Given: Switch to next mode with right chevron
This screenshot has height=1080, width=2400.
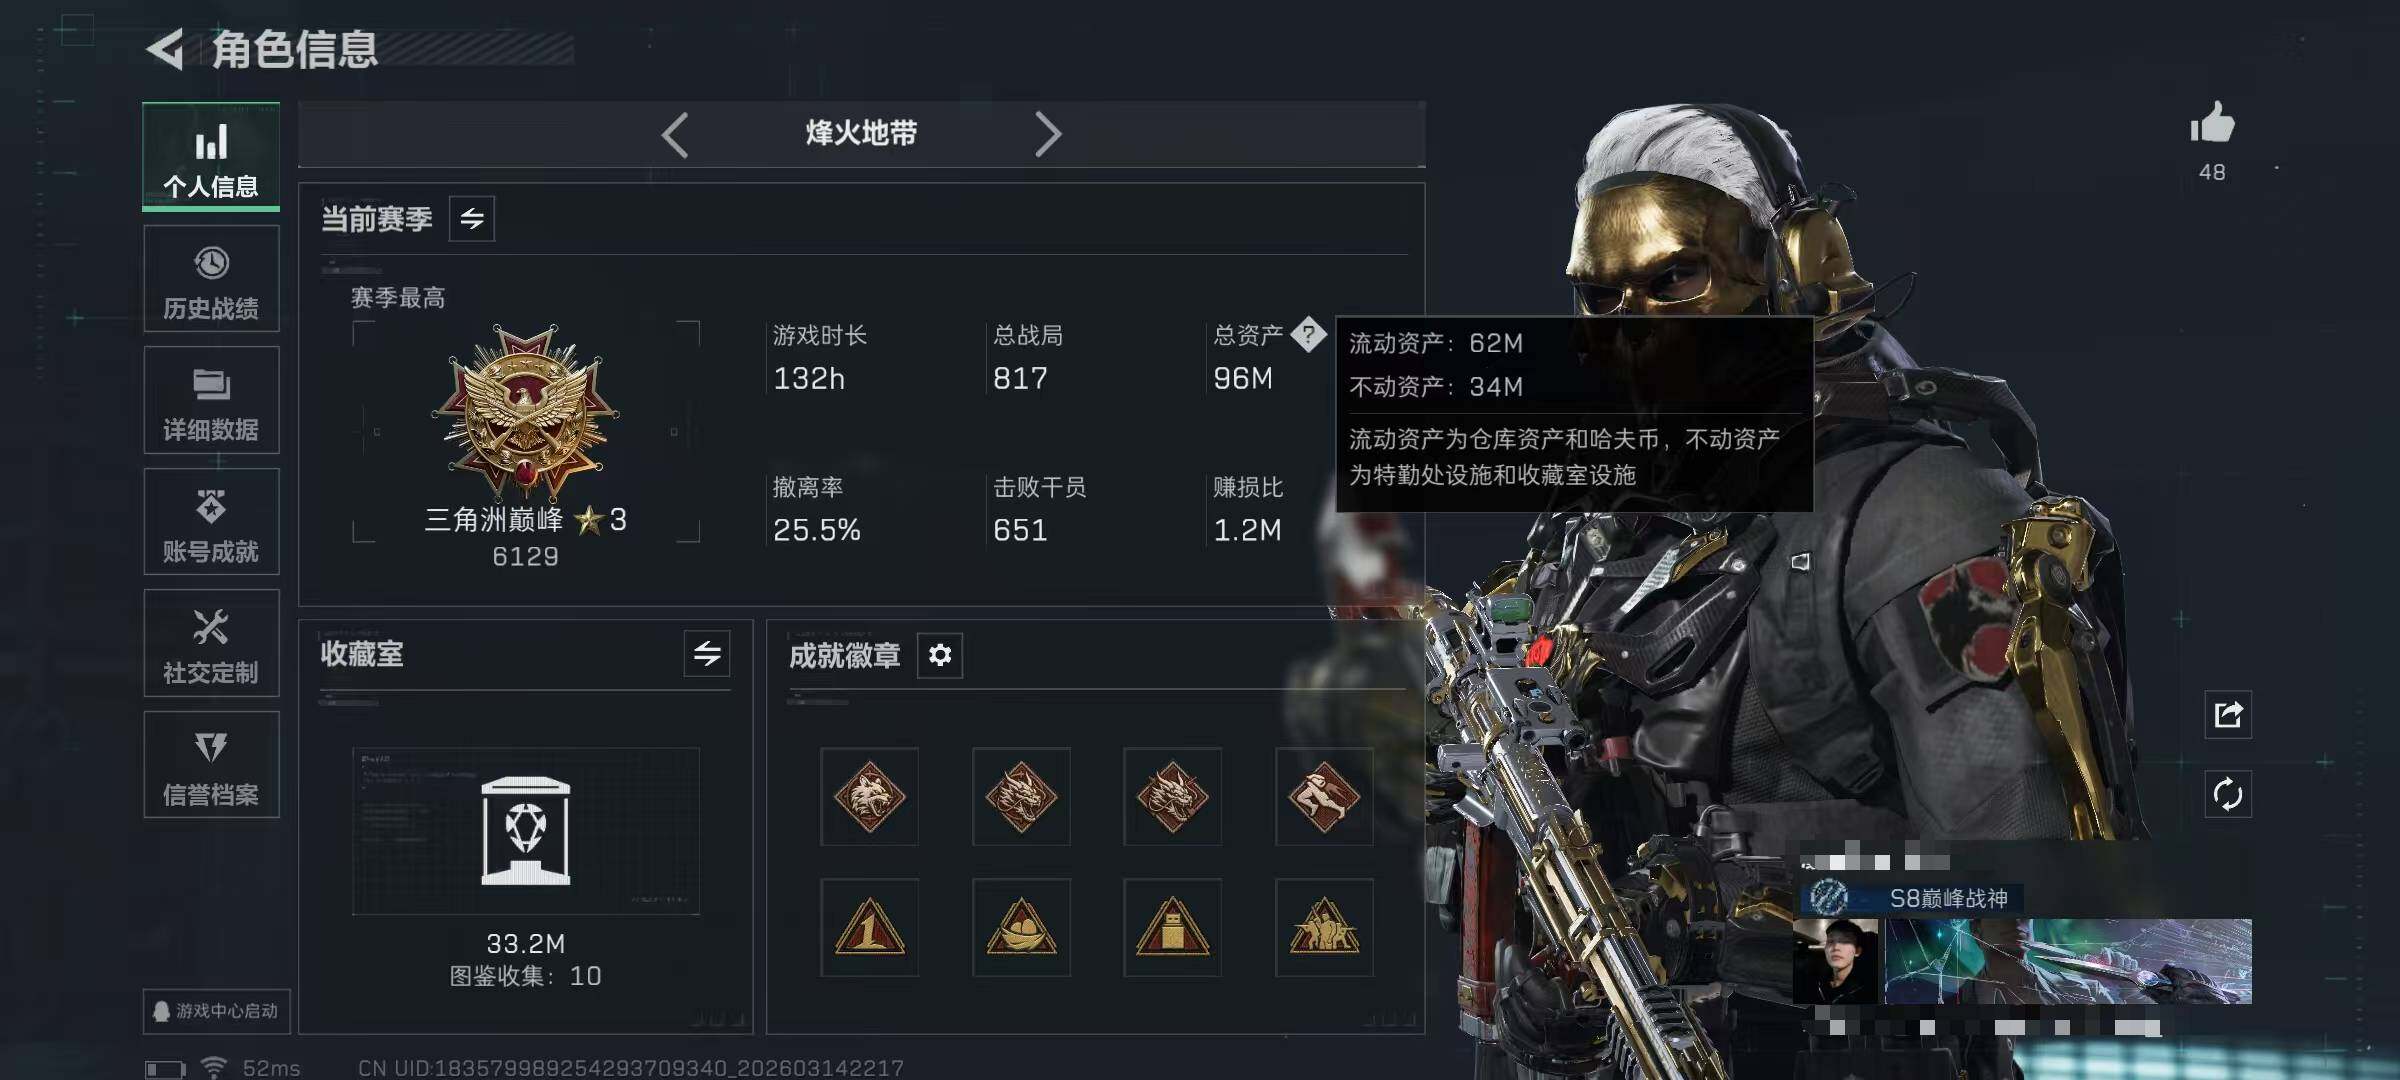Looking at the screenshot, I should (x=1047, y=134).
